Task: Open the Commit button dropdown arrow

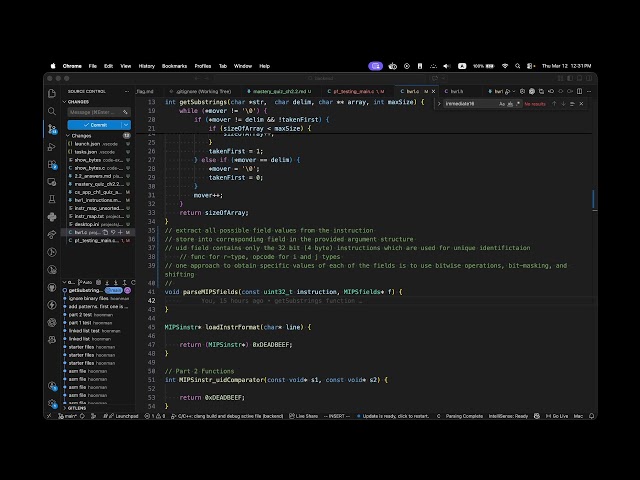Action: 126,124
